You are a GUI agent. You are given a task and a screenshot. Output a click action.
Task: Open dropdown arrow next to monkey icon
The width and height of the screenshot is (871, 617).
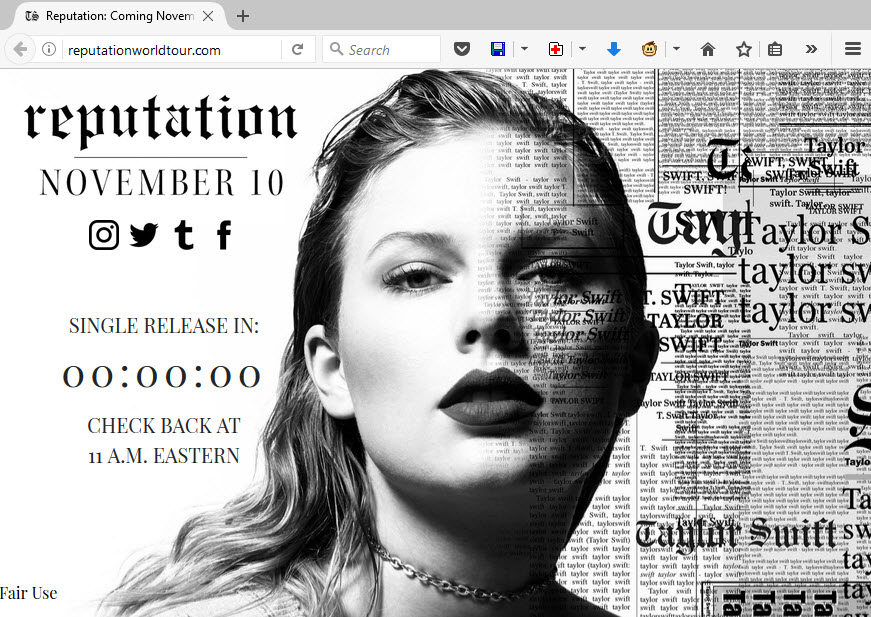676,49
